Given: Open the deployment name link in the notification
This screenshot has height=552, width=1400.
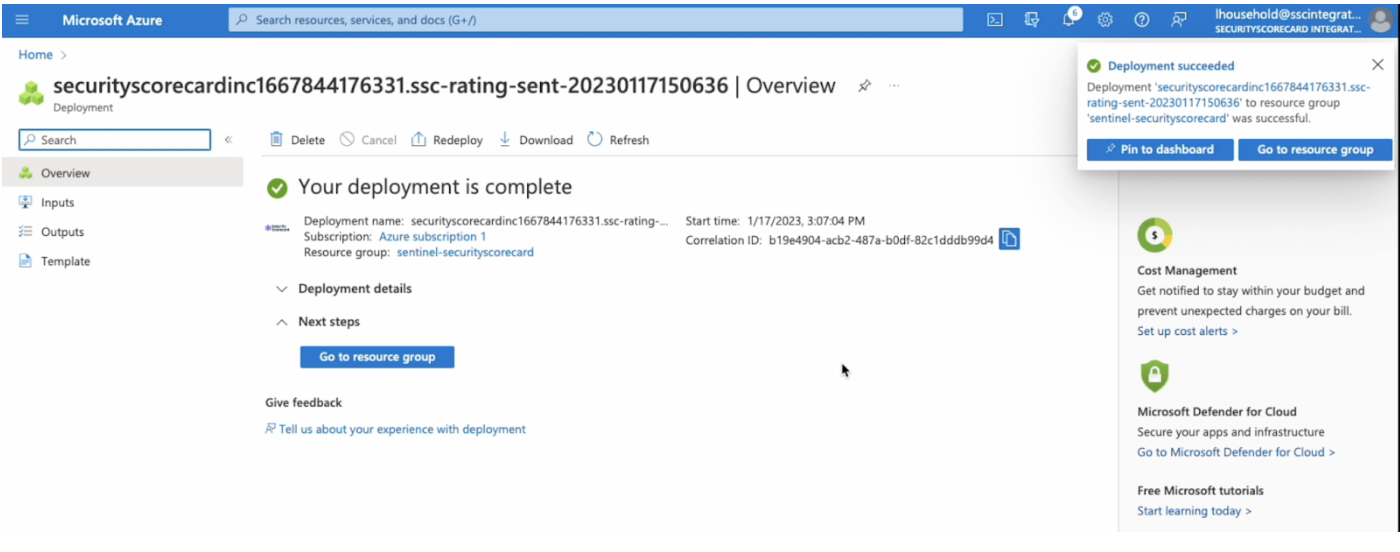Looking at the screenshot, I should point(1229,95).
